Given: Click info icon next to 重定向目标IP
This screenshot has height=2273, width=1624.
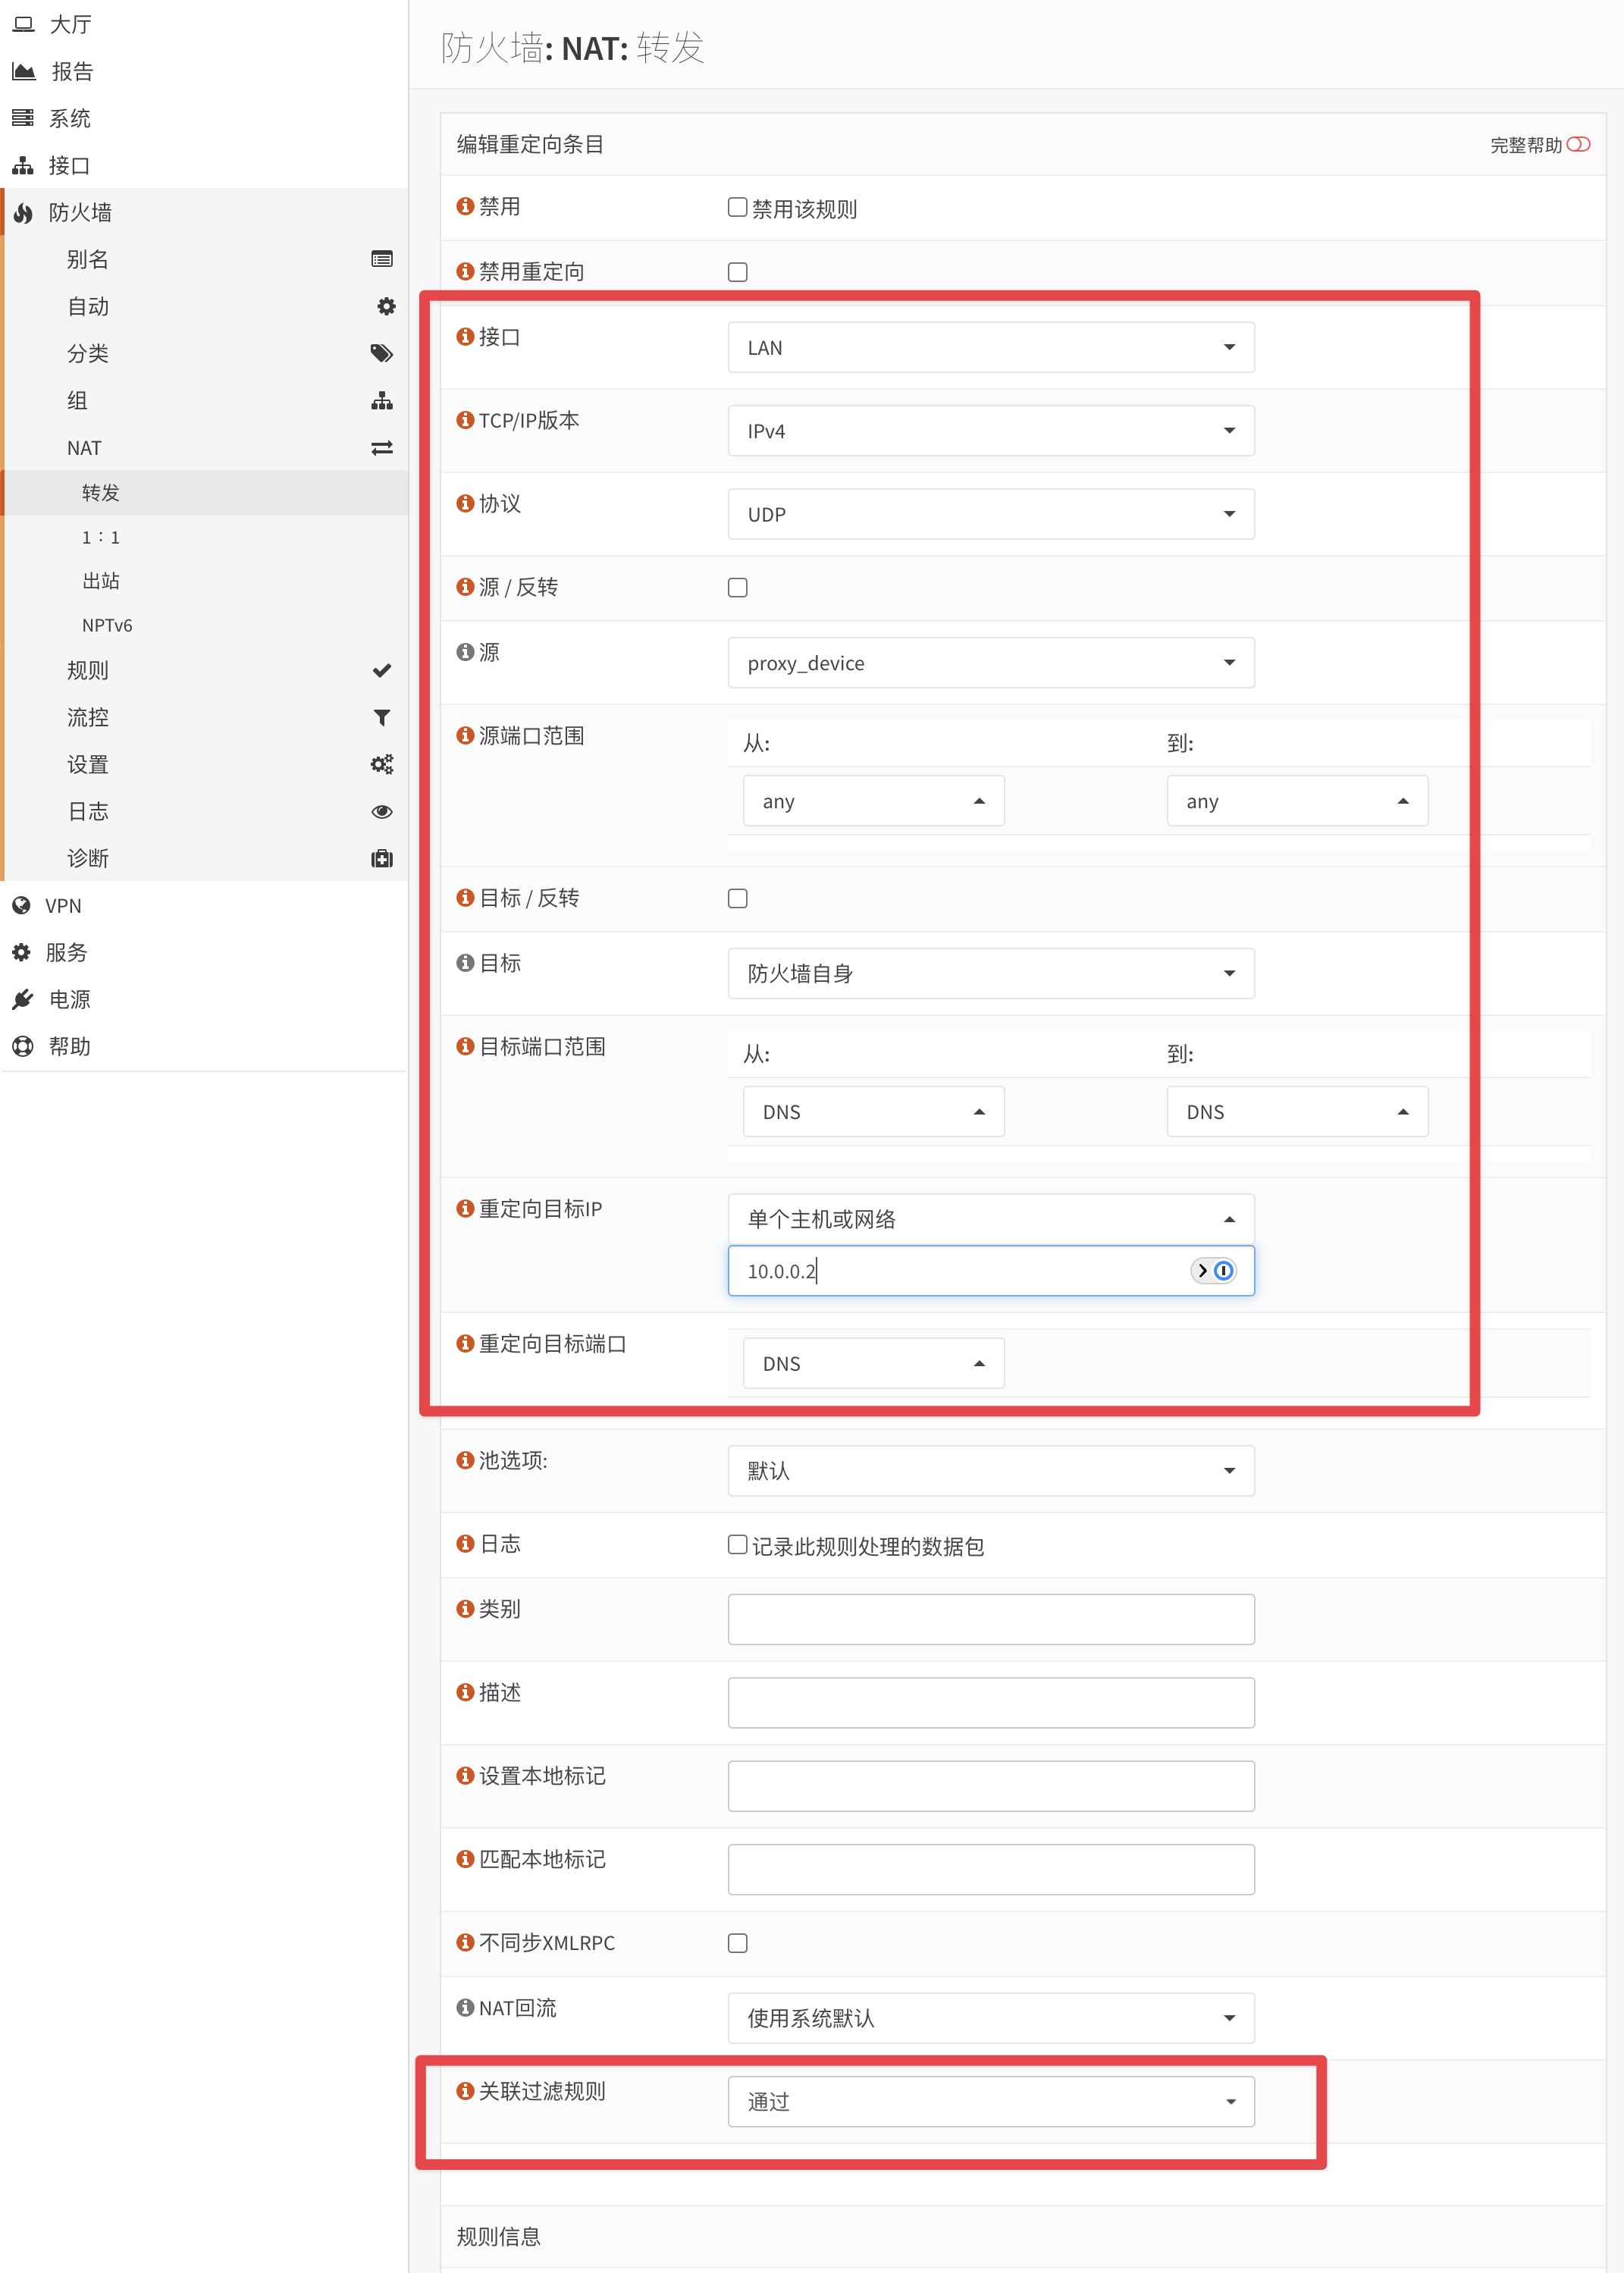Looking at the screenshot, I should pos(465,1208).
